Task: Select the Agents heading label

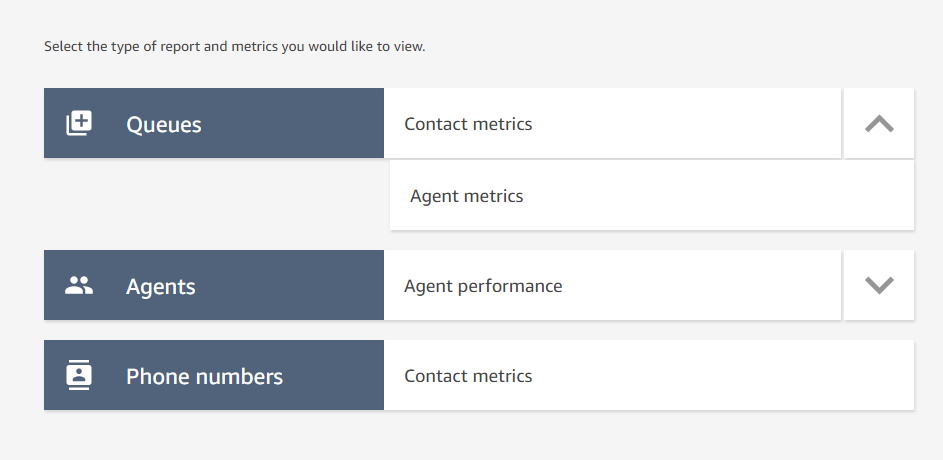Action: (161, 287)
